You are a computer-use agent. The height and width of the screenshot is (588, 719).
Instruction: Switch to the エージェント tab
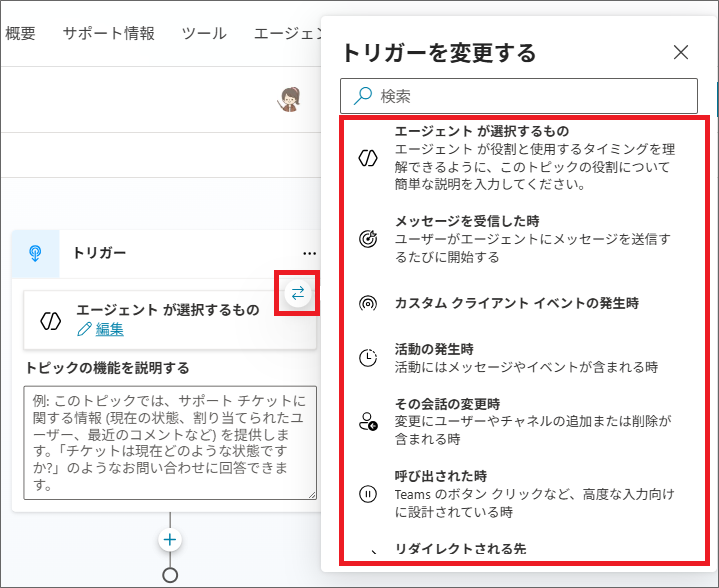[x=288, y=33]
